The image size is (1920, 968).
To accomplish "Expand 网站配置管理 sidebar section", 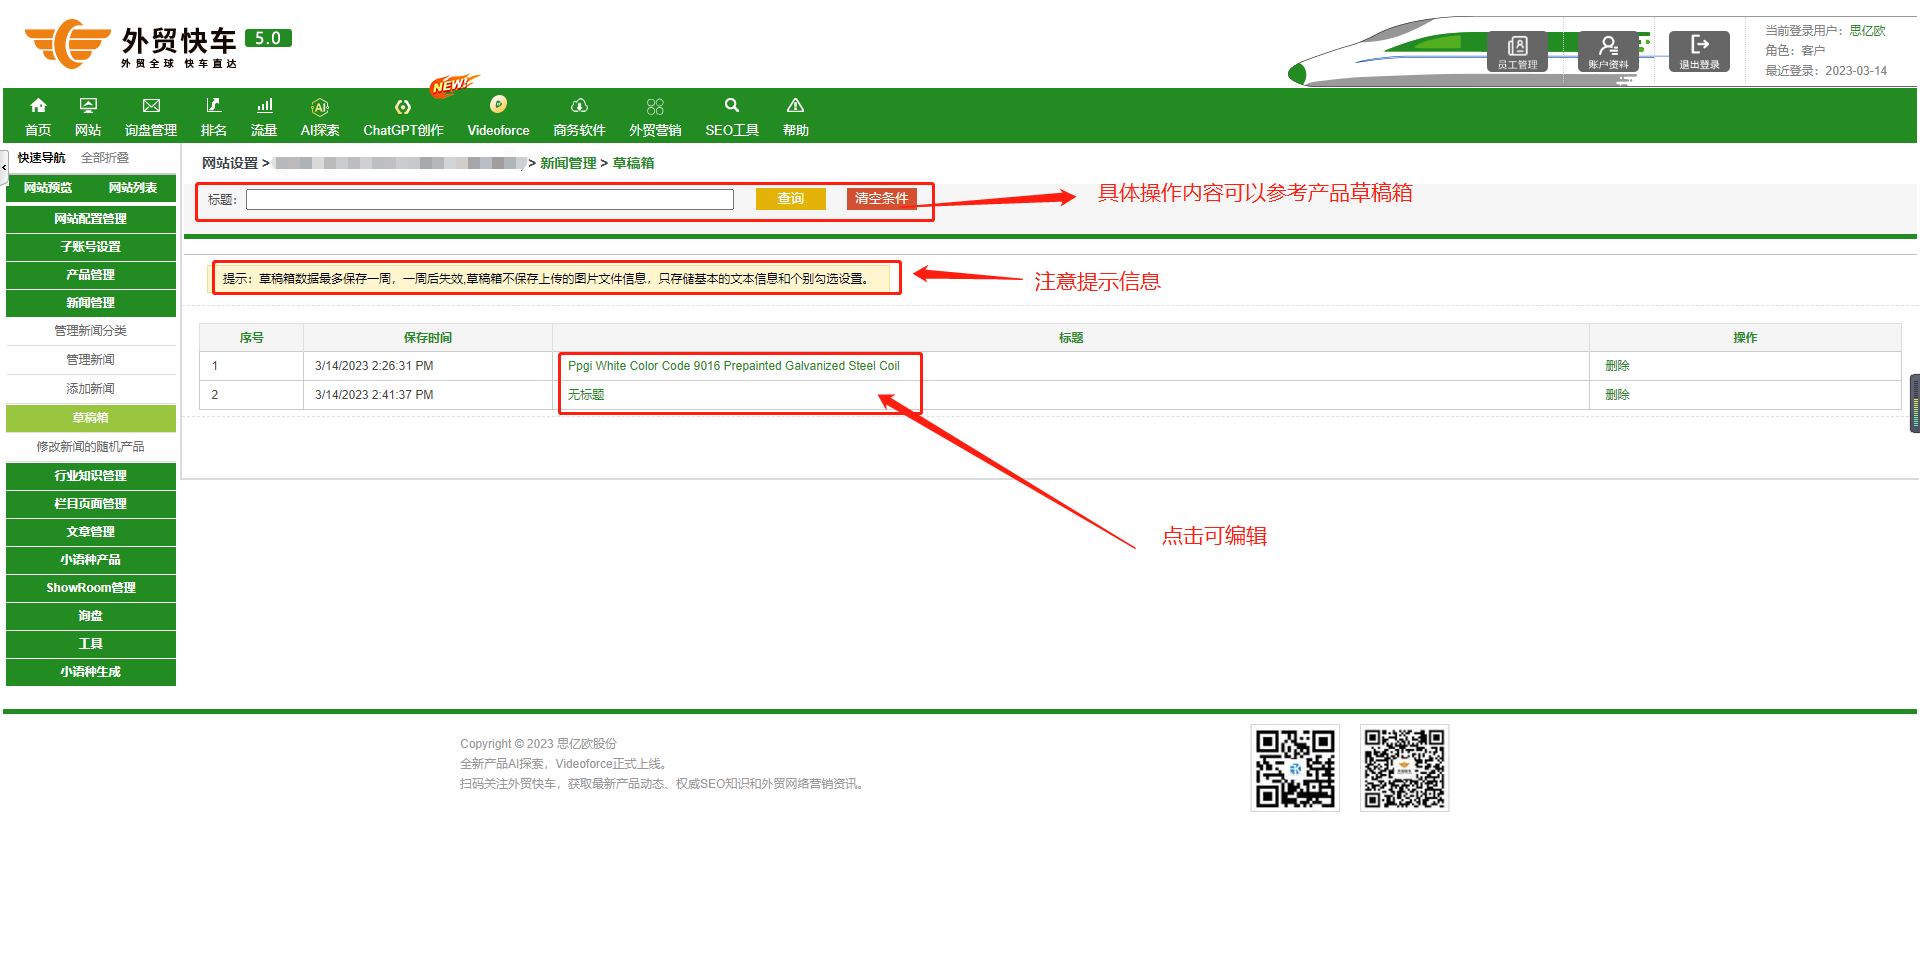I will click(x=91, y=219).
